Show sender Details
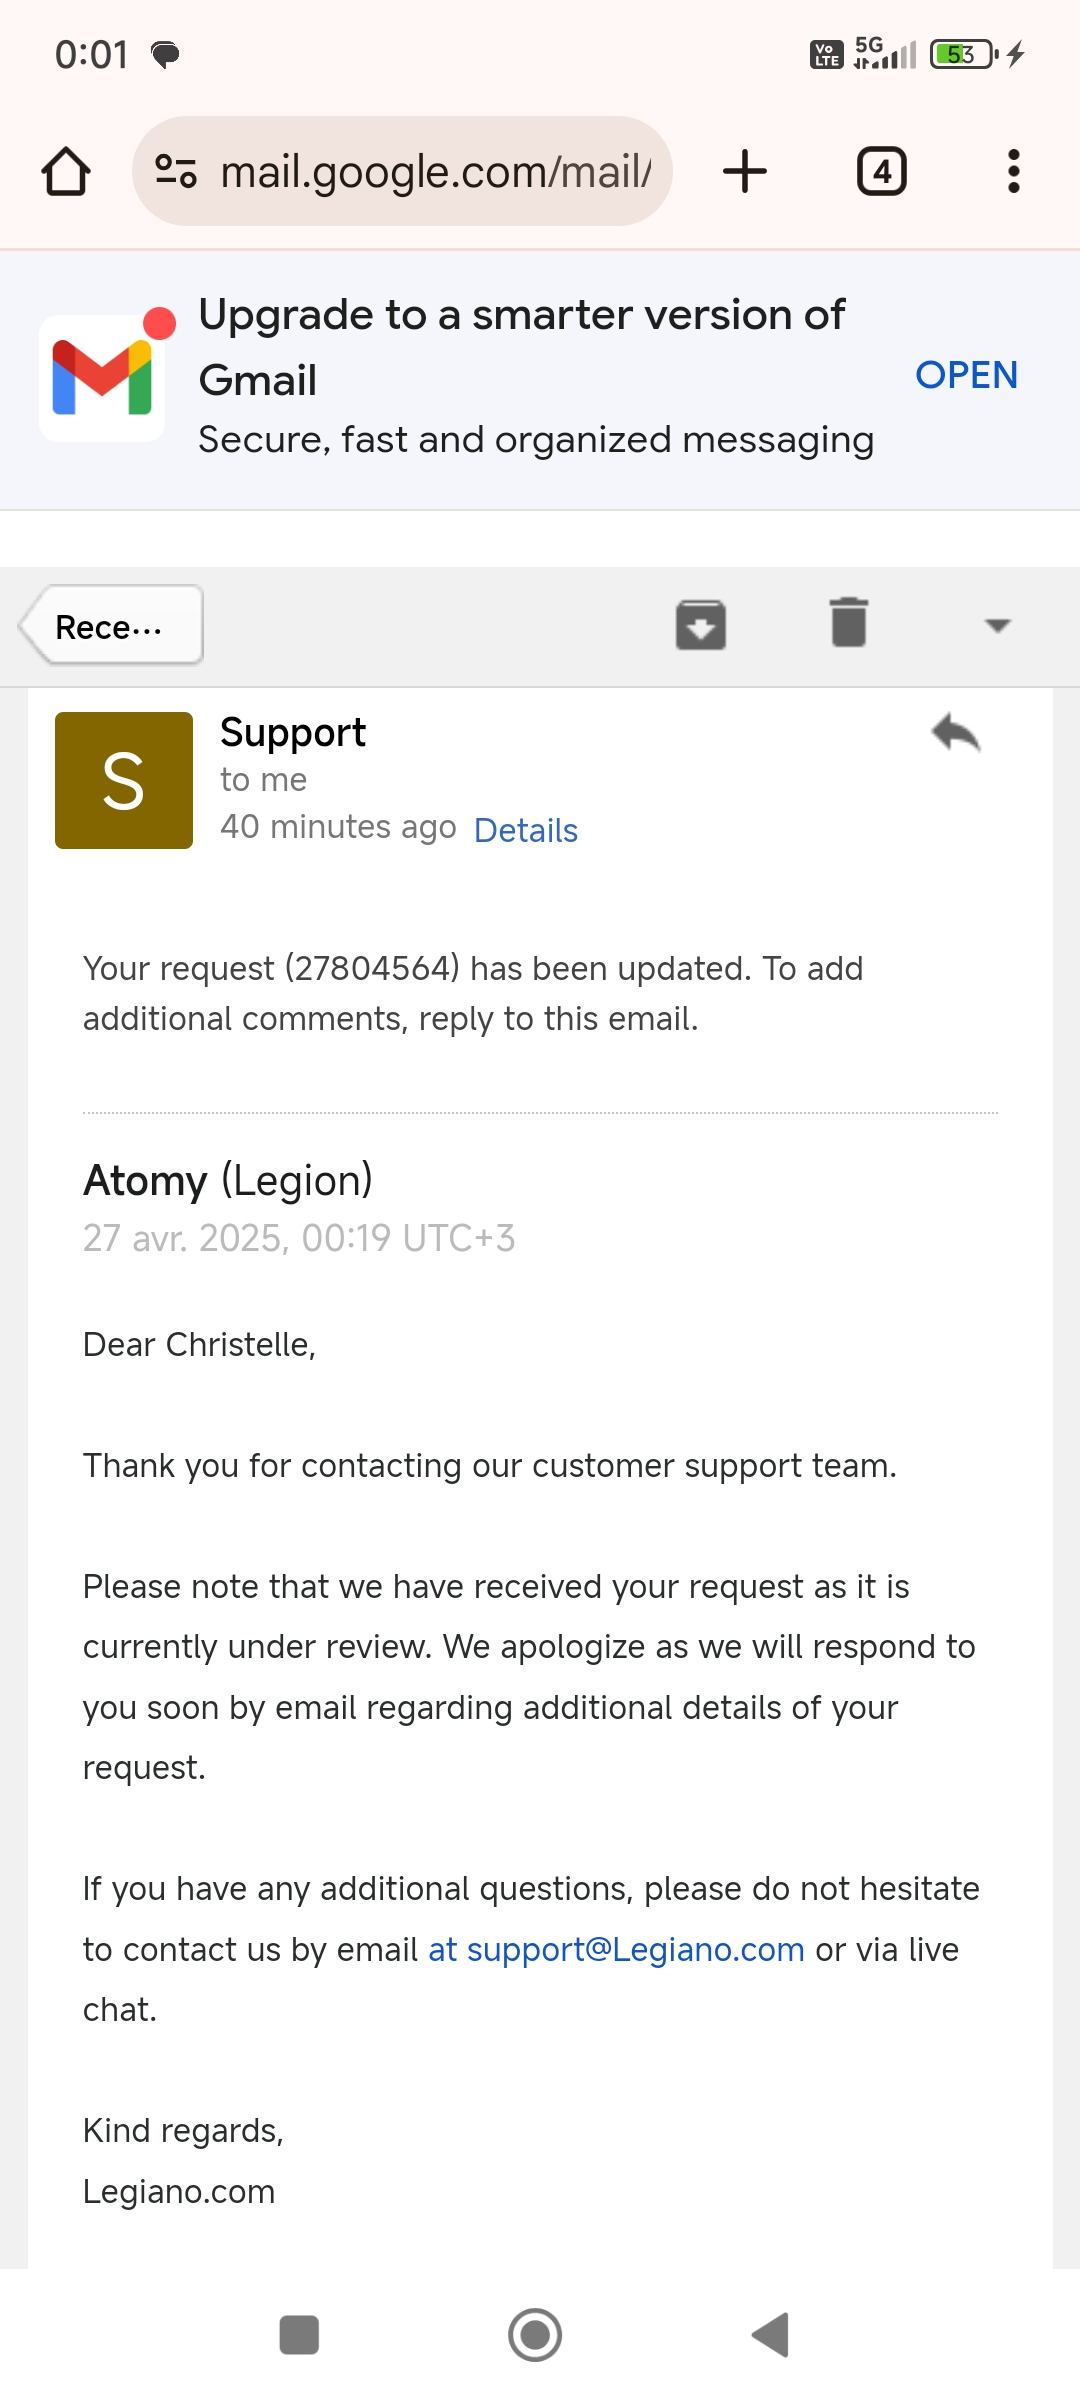 [525, 830]
